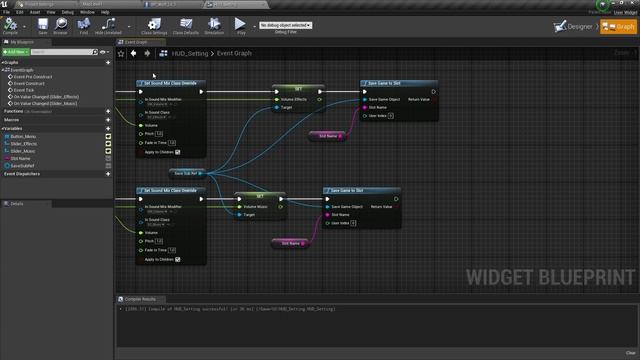Click Clear button in Compiler Results
This screenshot has height=360, width=640.
[630, 353]
